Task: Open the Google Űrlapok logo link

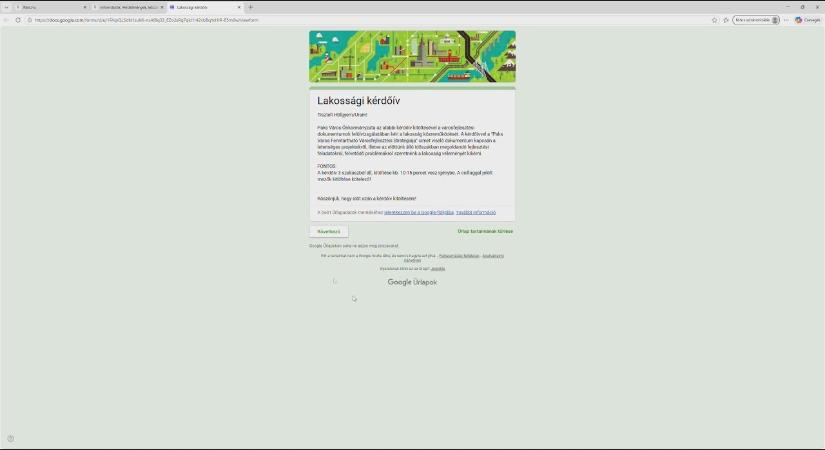Action: point(412,282)
